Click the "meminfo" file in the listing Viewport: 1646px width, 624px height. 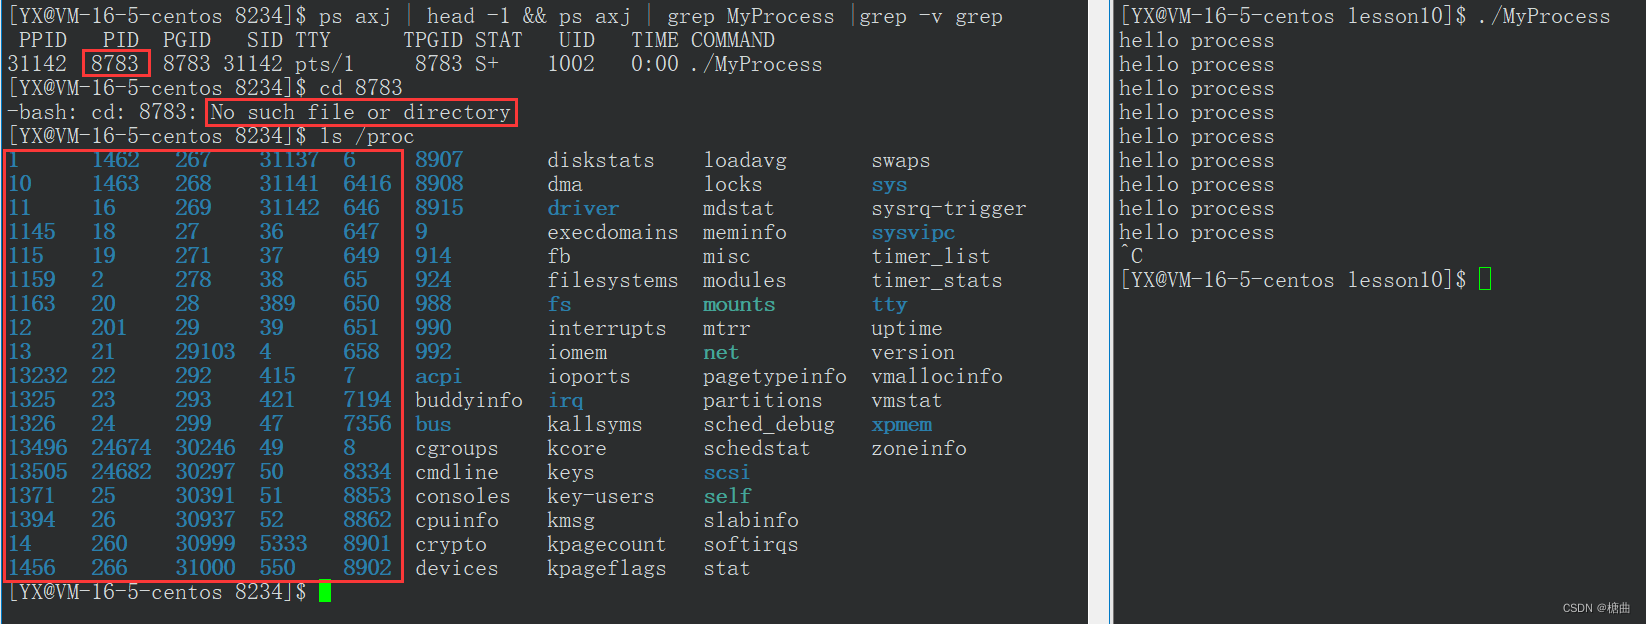[744, 232]
